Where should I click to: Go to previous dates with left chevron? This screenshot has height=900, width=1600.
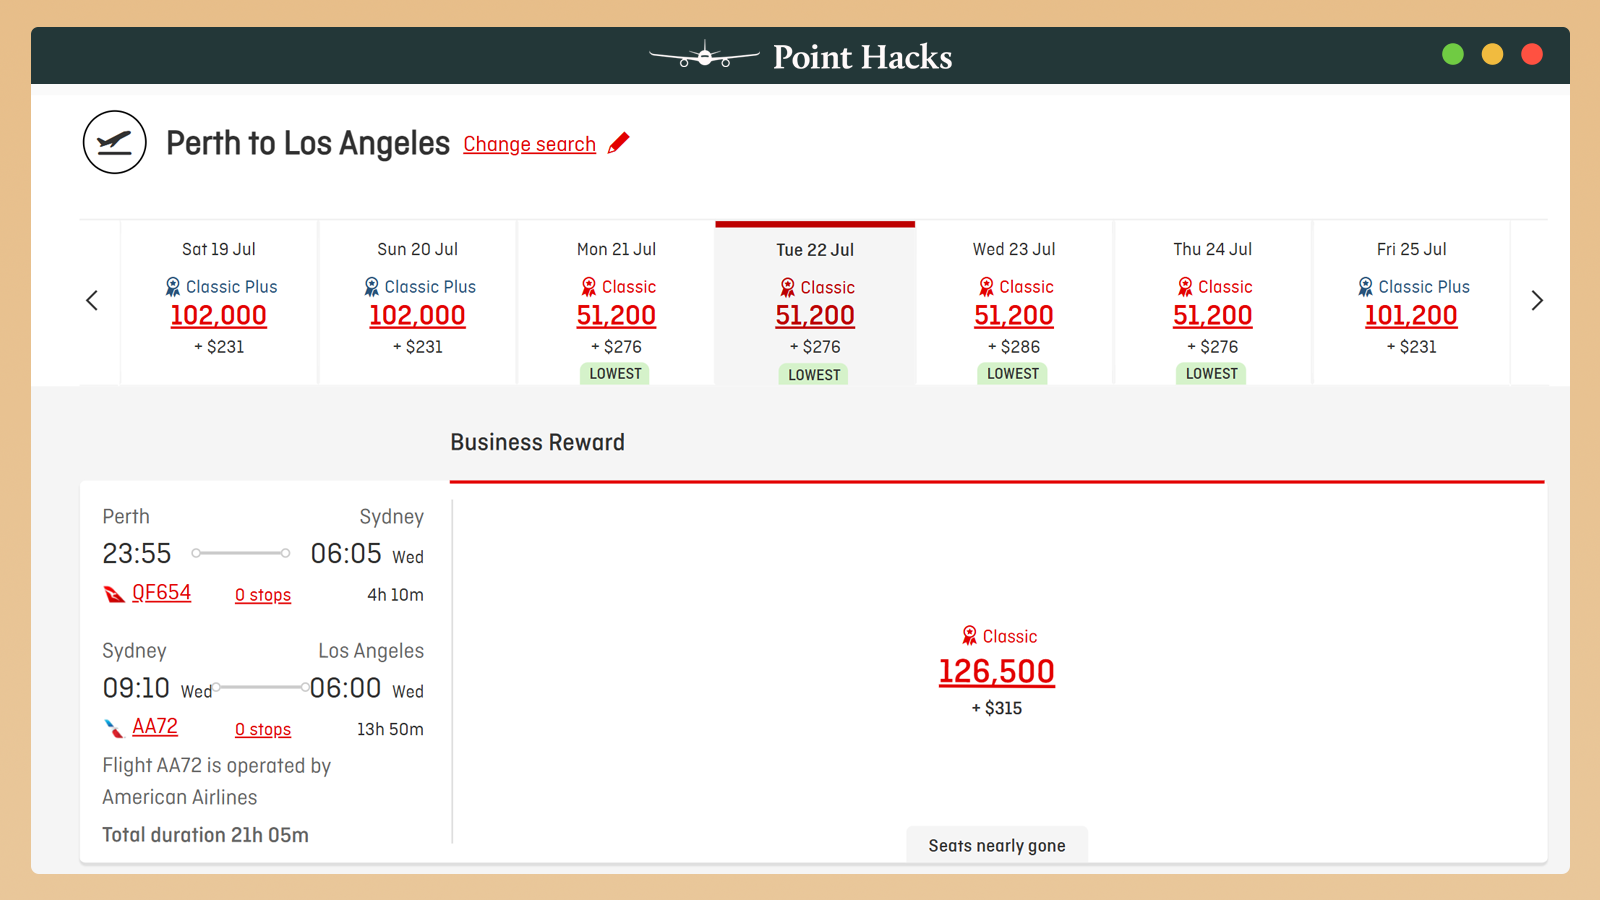coord(92,300)
